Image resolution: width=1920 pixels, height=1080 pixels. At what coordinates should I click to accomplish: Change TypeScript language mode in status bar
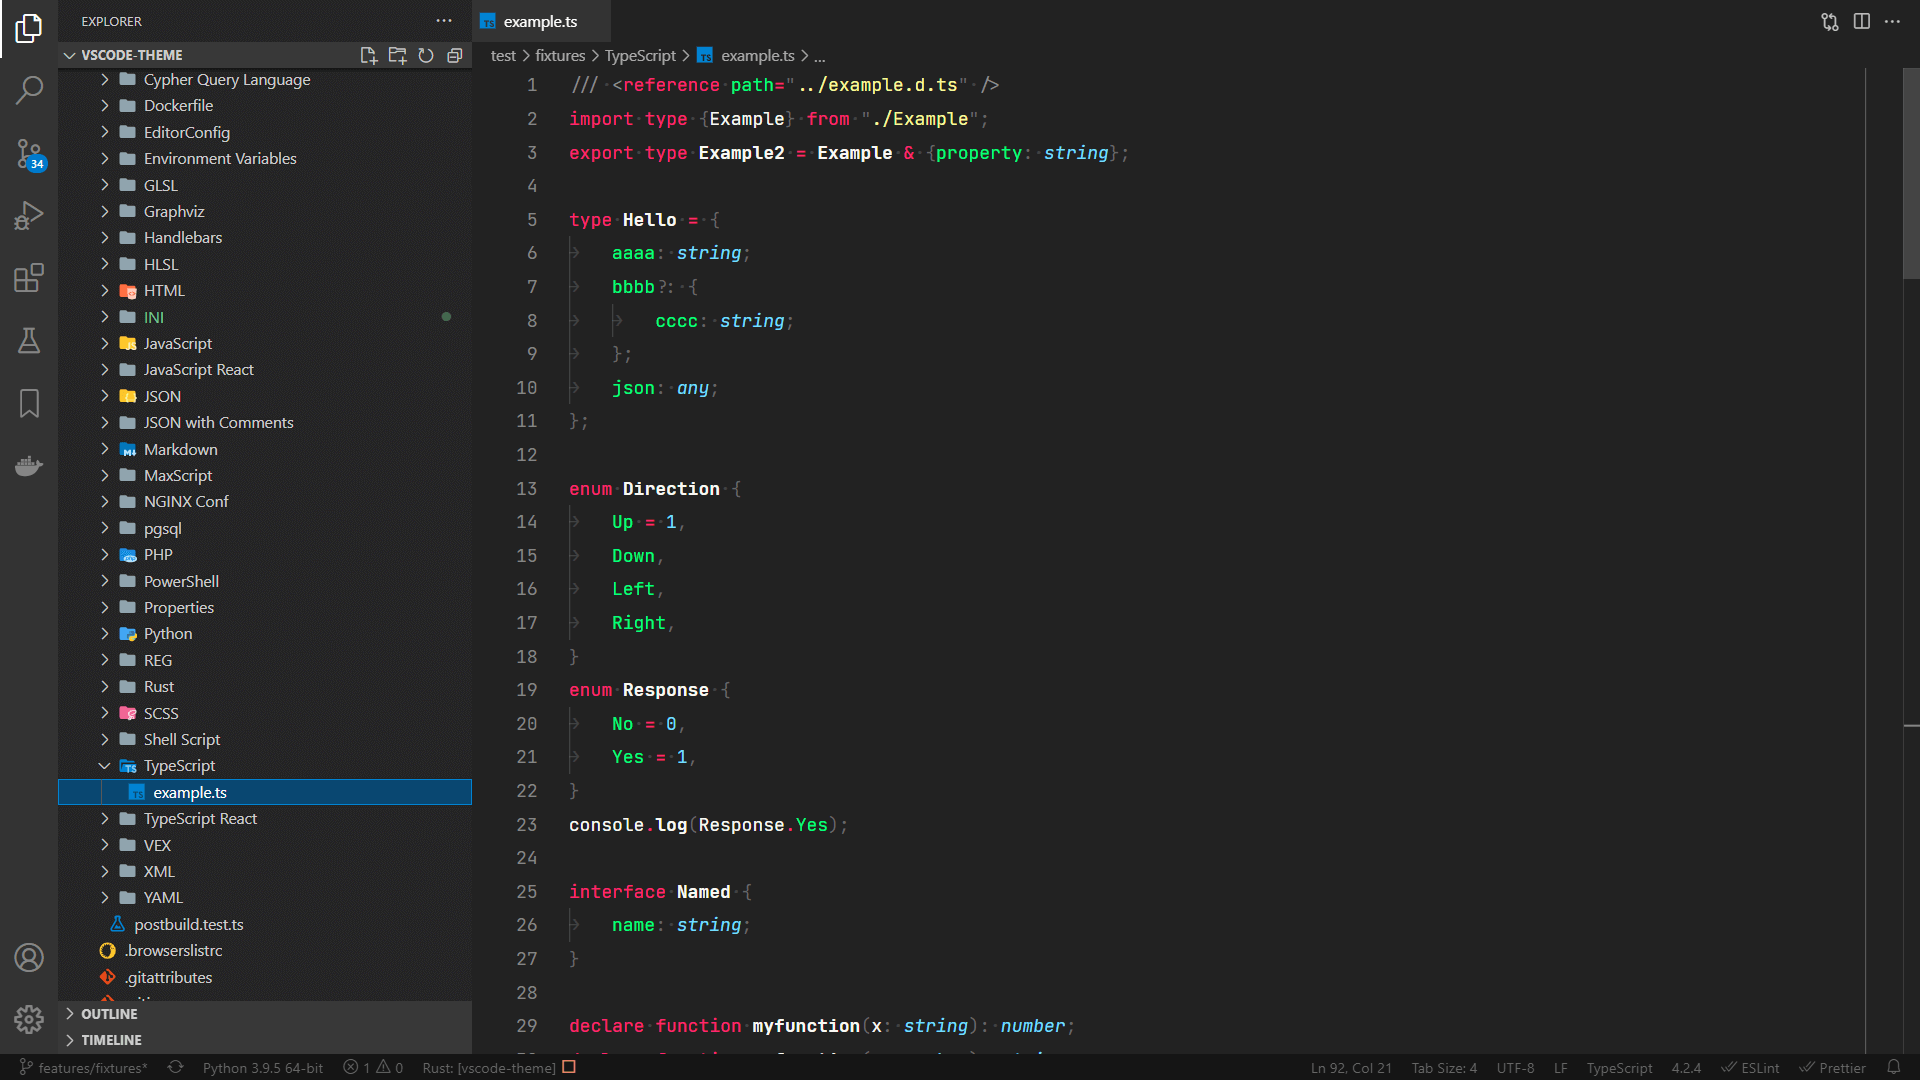click(x=1618, y=1067)
